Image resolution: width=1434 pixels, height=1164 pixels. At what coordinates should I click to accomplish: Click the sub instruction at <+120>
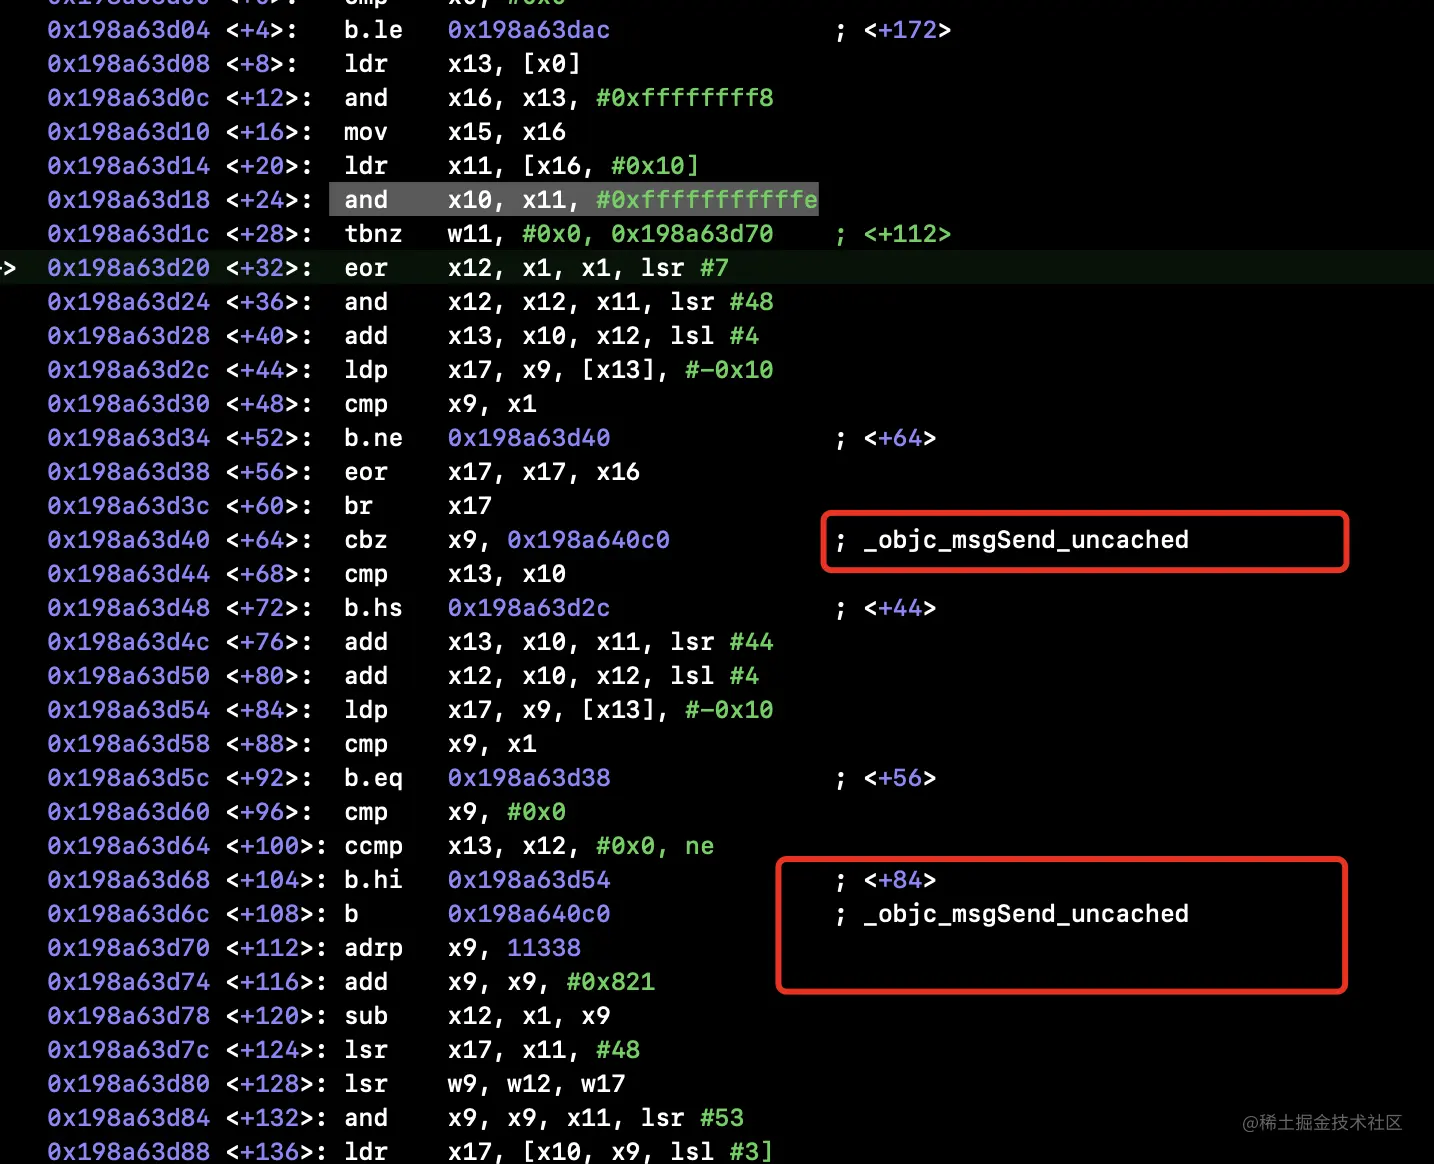click(x=365, y=1016)
